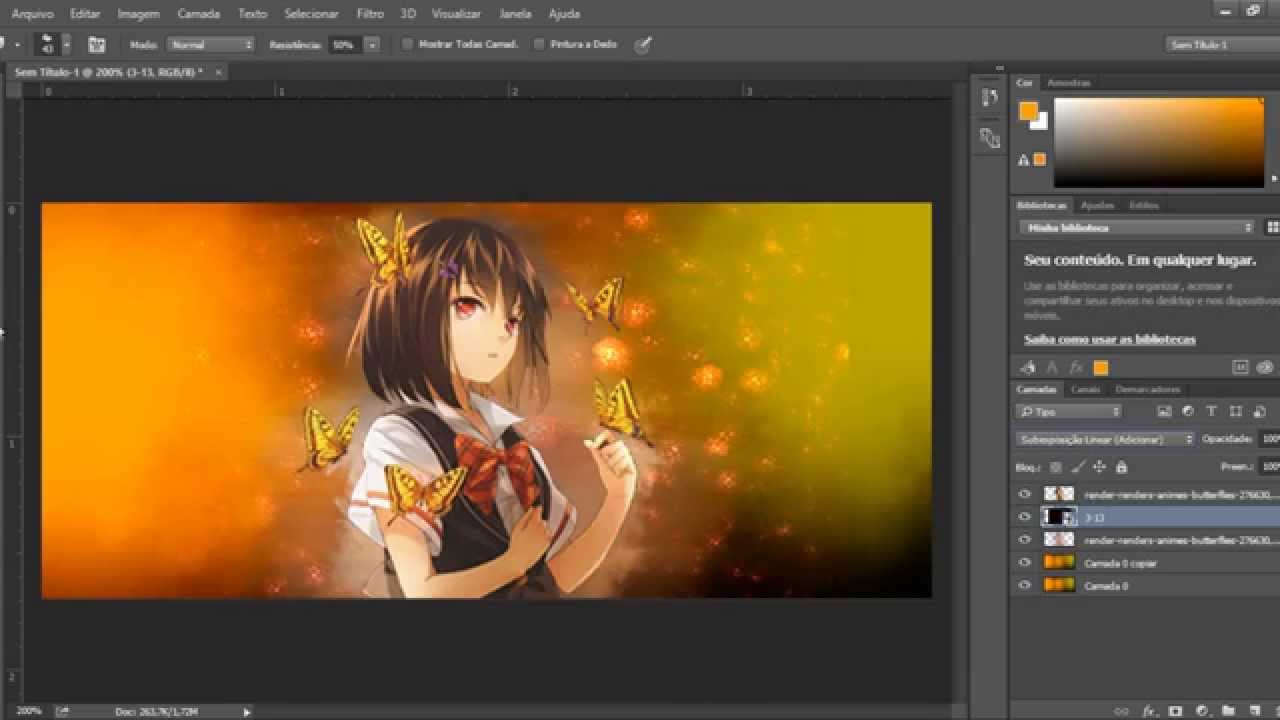Toggle lock position icon in Layers panel
Screen dimensions: 1280x720
tap(1099, 467)
